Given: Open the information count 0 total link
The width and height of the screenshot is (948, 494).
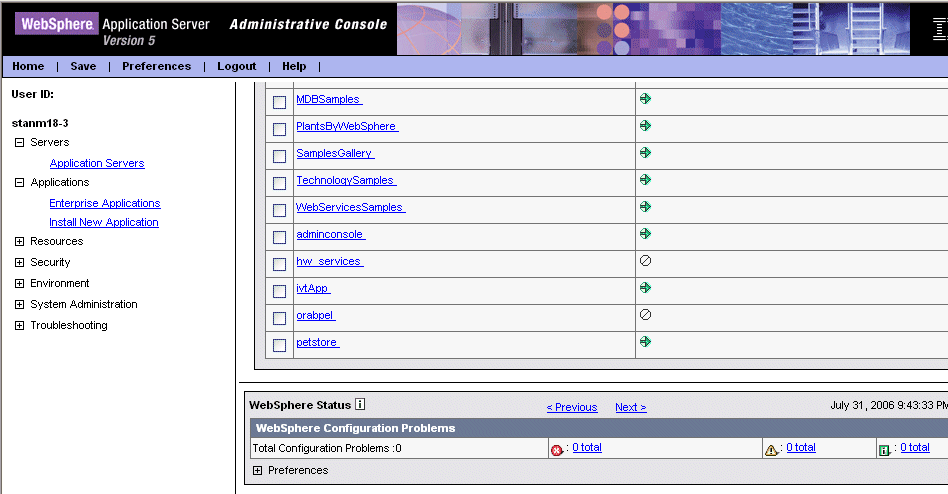Looking at the screenshot, I should (x=915, y=447).
